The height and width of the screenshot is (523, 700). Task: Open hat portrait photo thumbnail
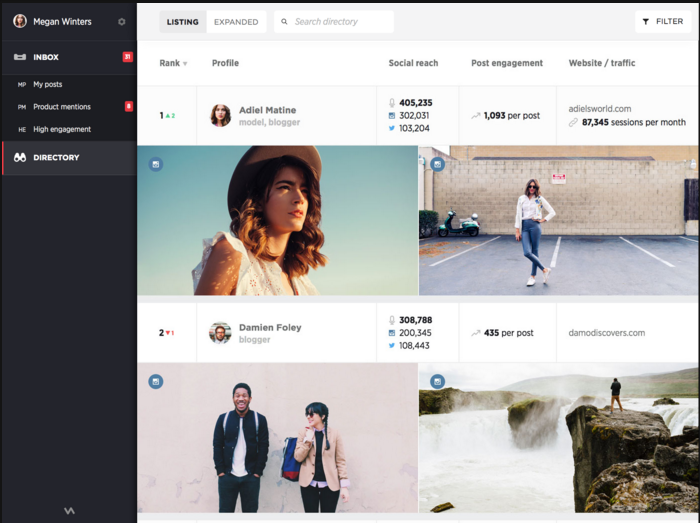point(277,220)
